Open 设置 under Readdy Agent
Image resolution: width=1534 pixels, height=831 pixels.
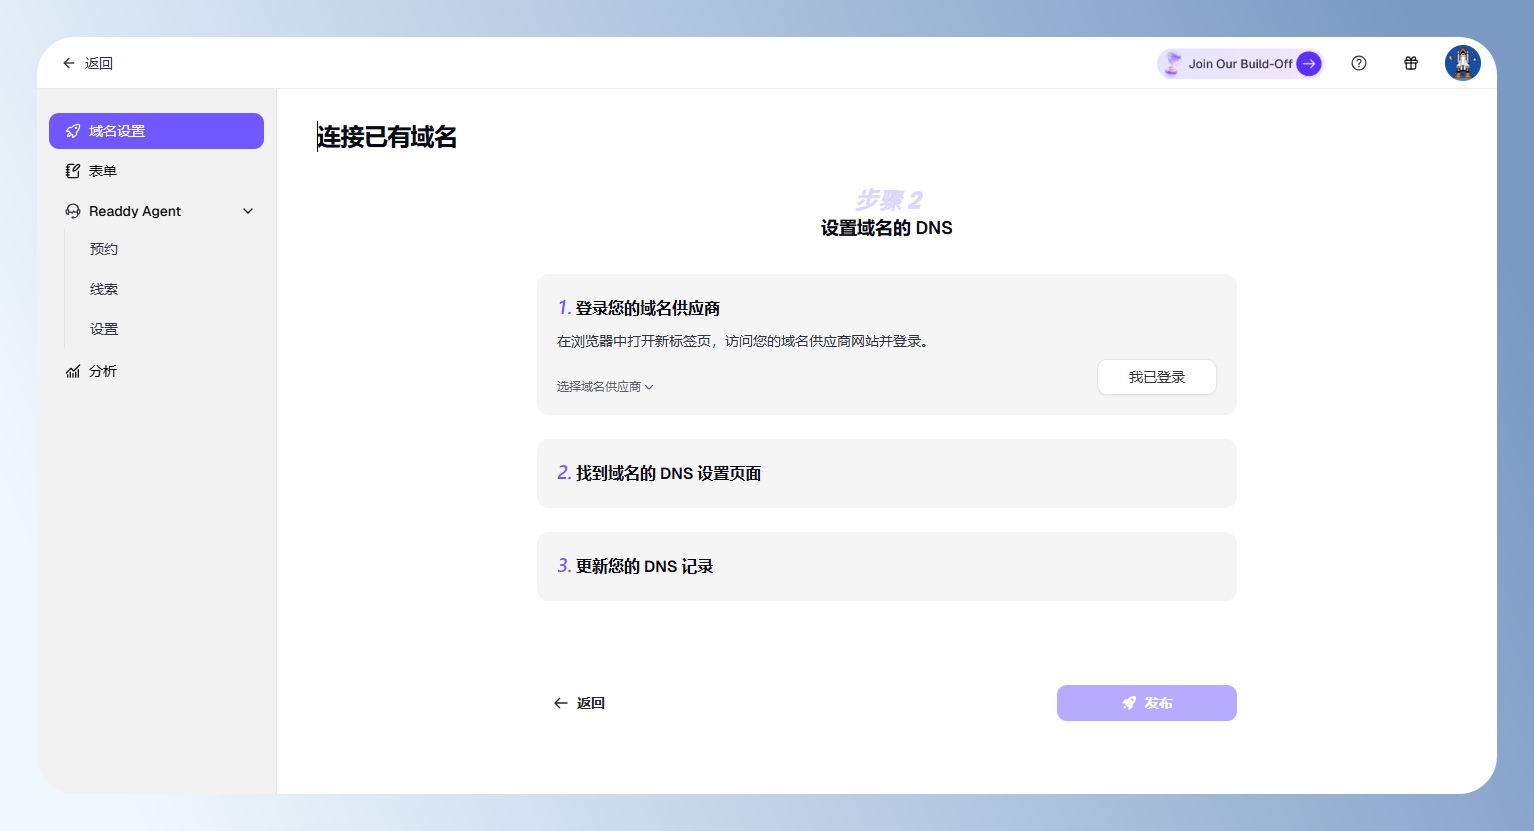click(x=104, y=329)
